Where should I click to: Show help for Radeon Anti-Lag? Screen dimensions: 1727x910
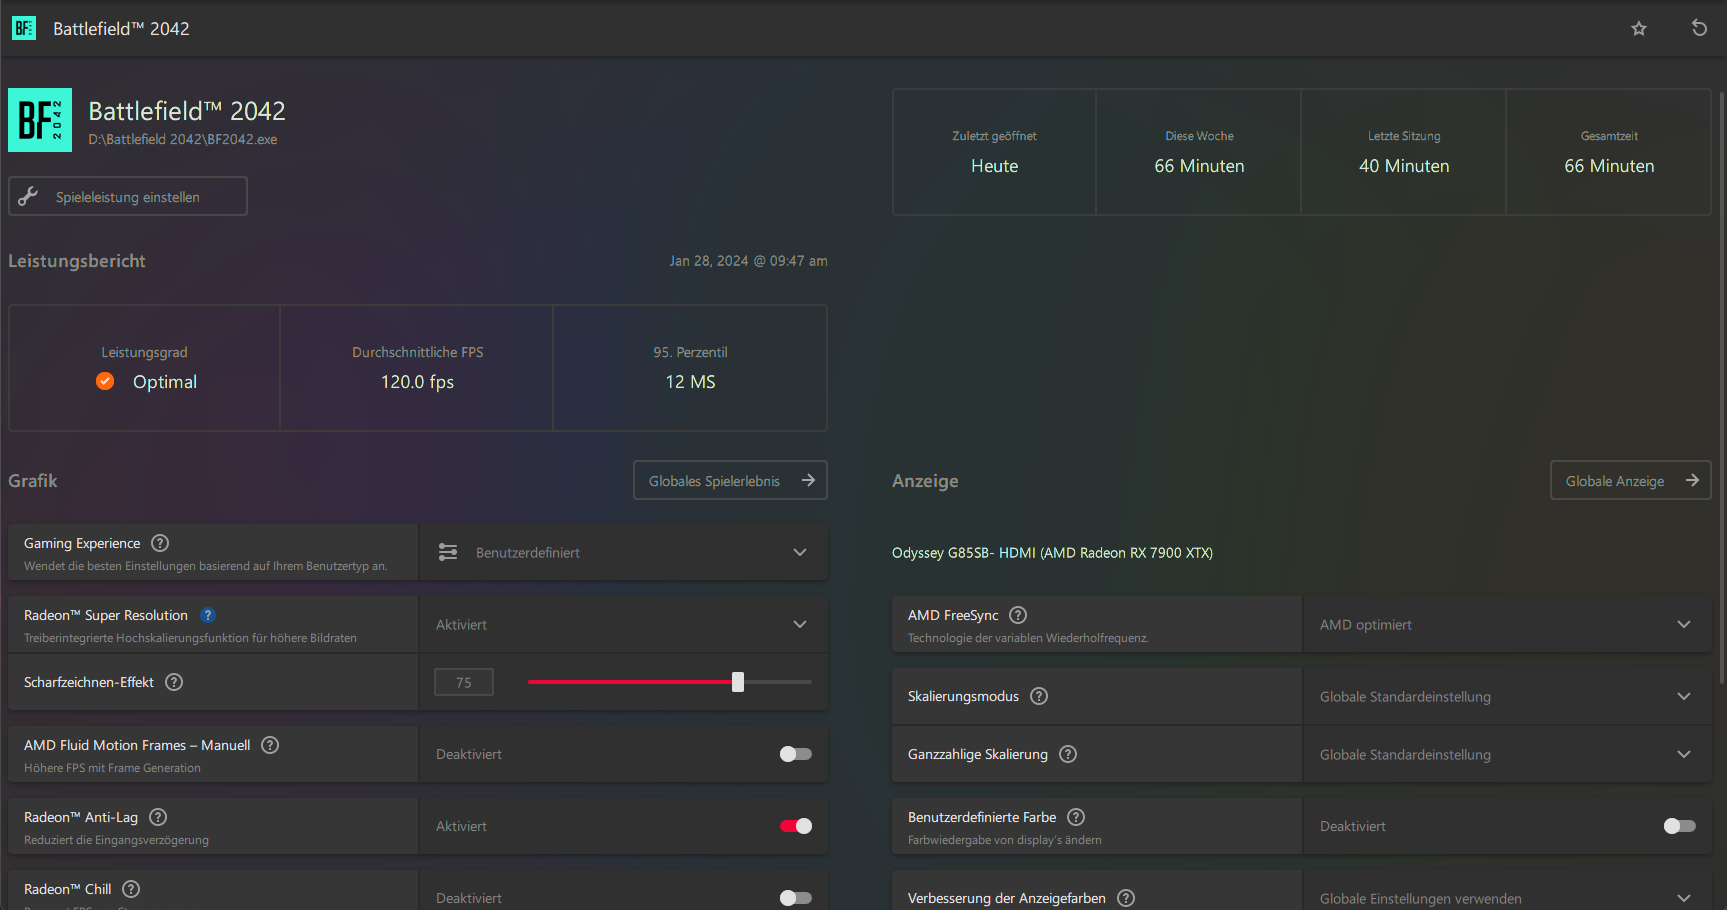(158, 817)
